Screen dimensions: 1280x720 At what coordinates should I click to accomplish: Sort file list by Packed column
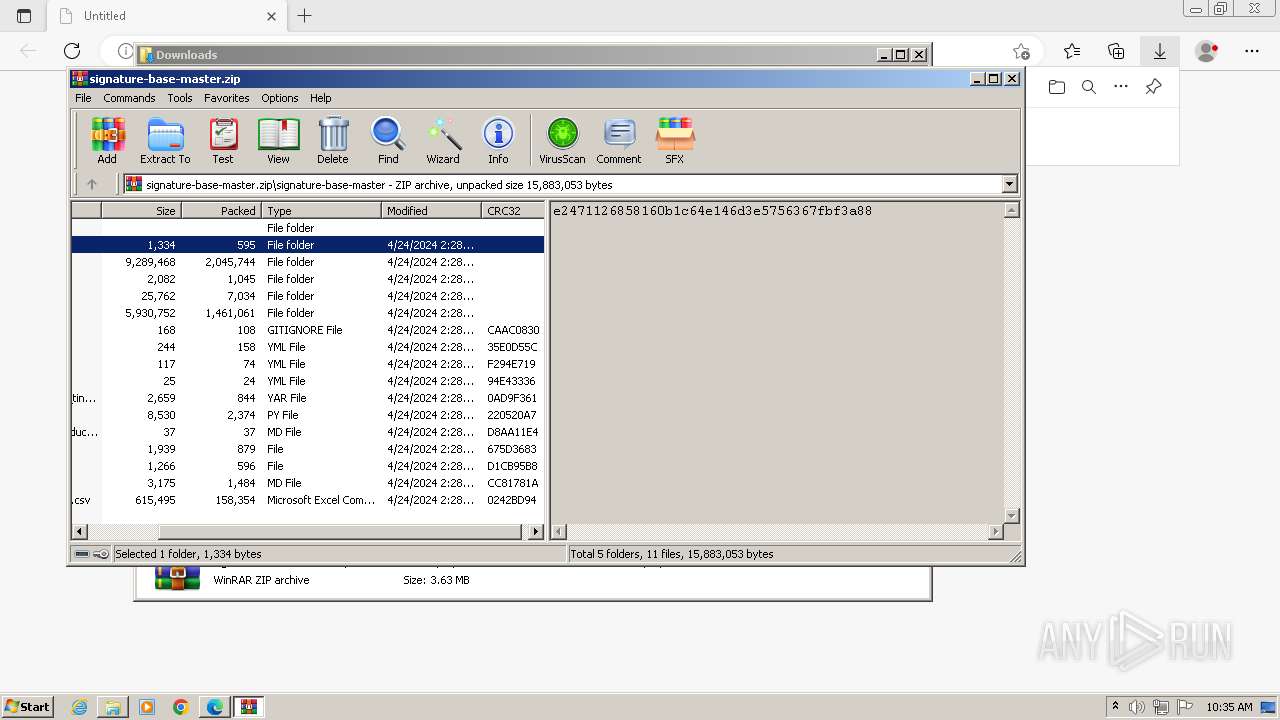click(221, 211)
